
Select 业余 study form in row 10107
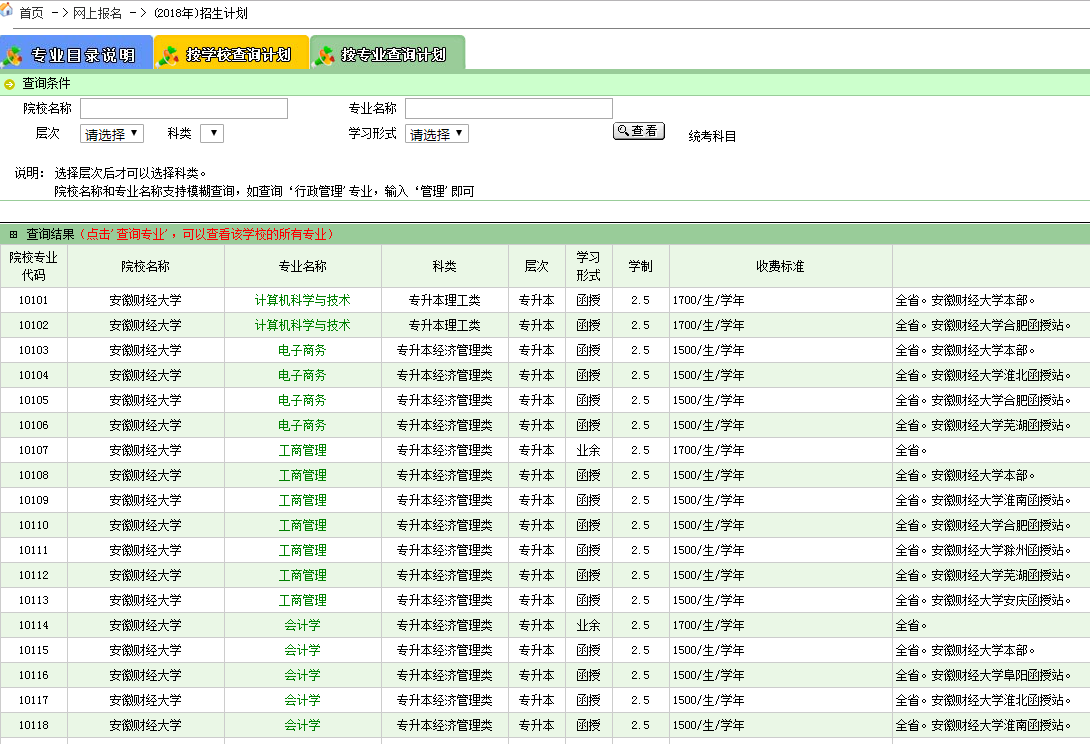[x=588, y=451]
